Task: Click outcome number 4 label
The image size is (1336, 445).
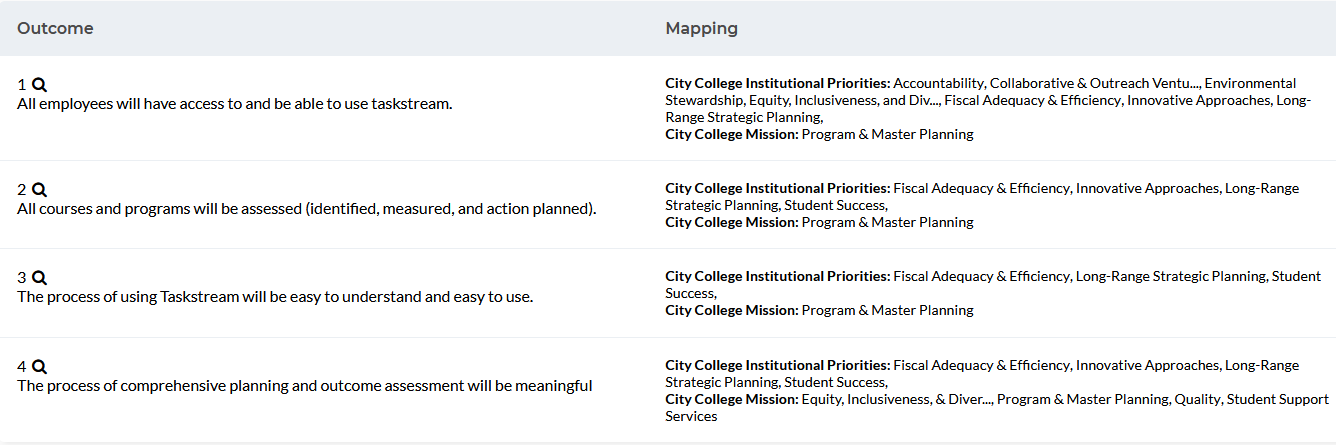Action: coord(22,367)
